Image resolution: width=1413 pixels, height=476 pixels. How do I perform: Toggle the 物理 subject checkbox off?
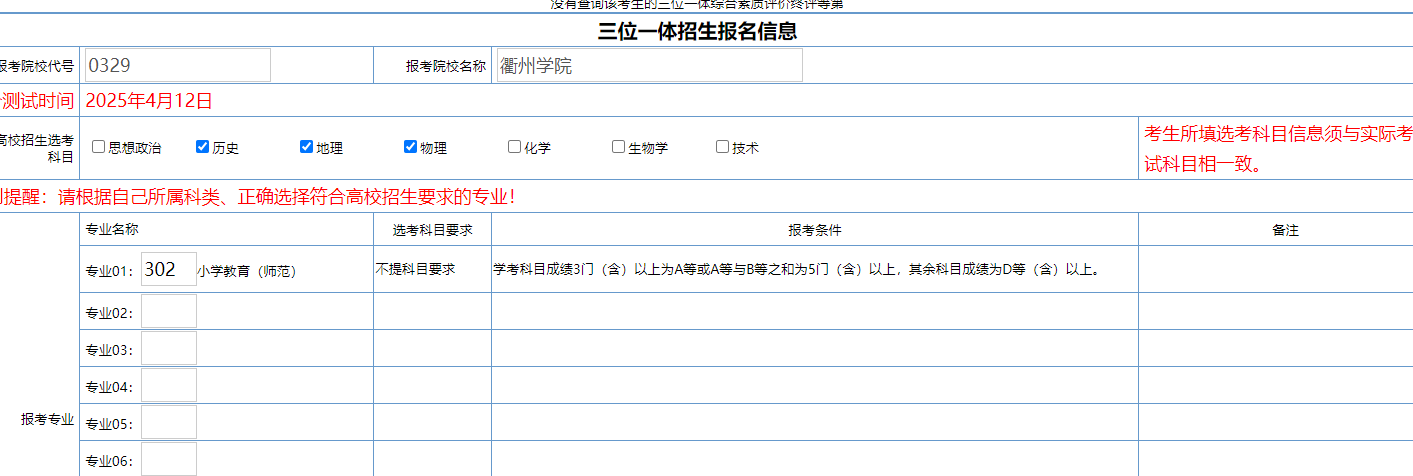(411, 147)
